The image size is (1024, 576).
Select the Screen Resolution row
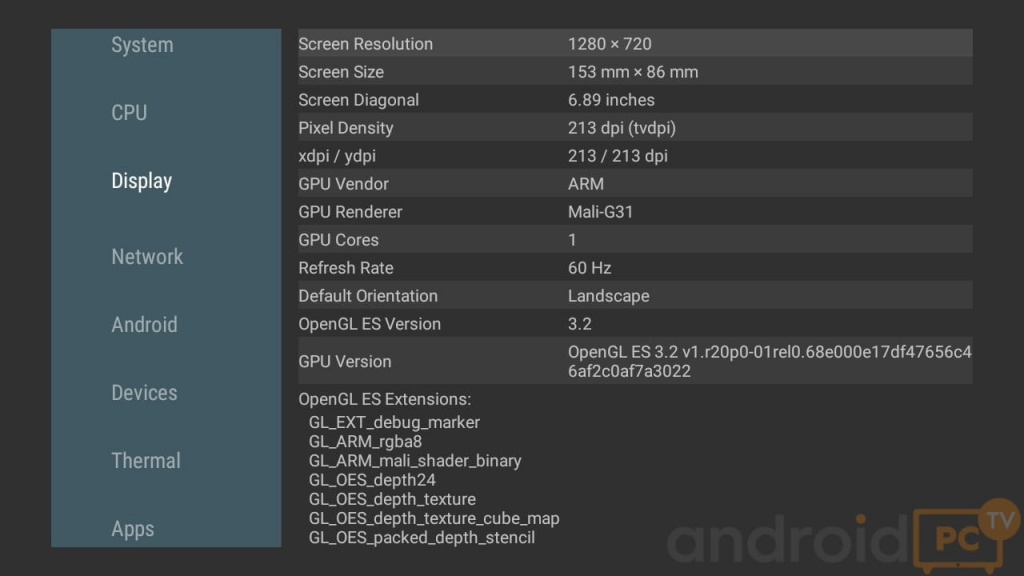click(x=634, y=44)
